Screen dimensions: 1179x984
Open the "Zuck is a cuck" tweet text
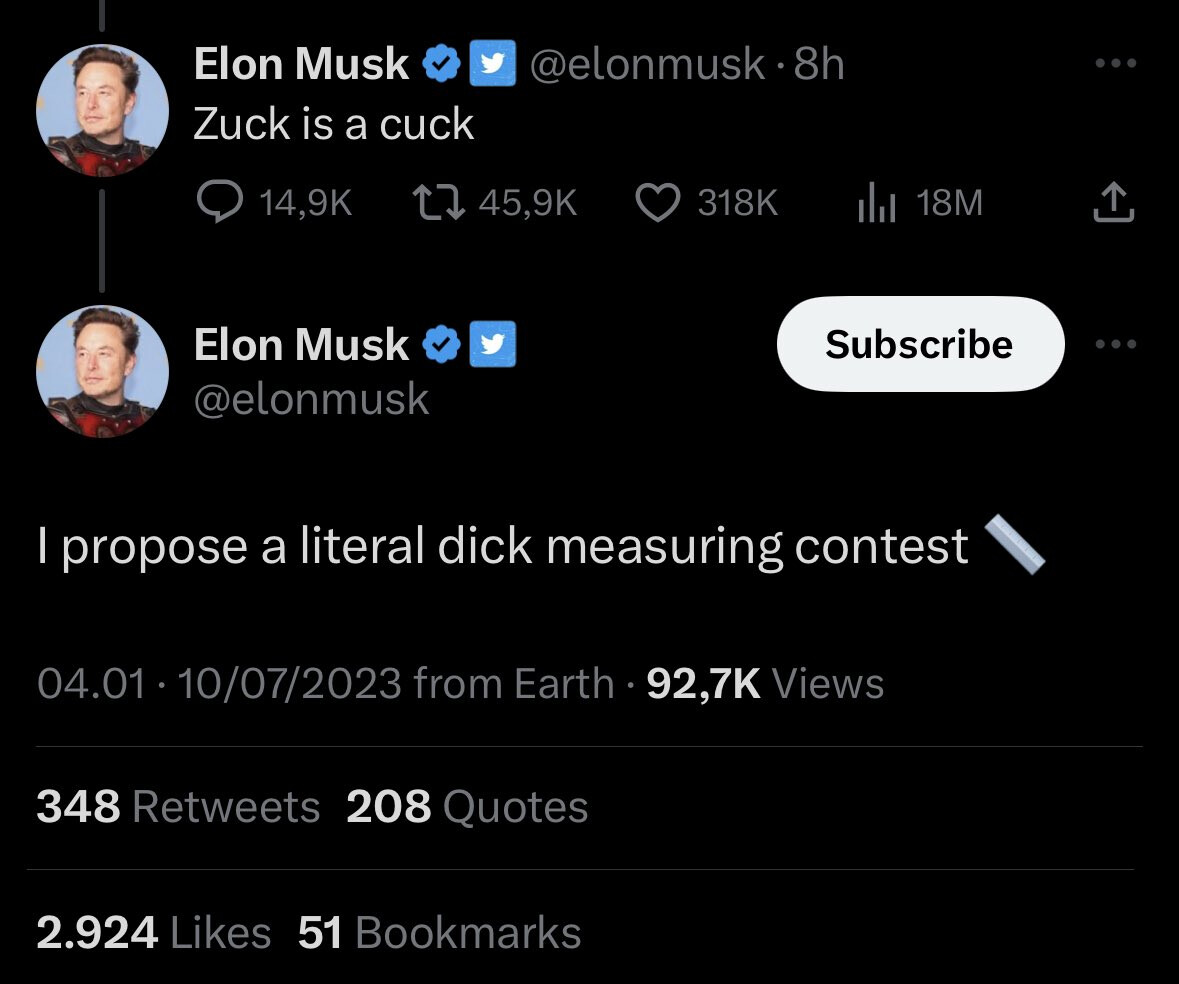333,124
